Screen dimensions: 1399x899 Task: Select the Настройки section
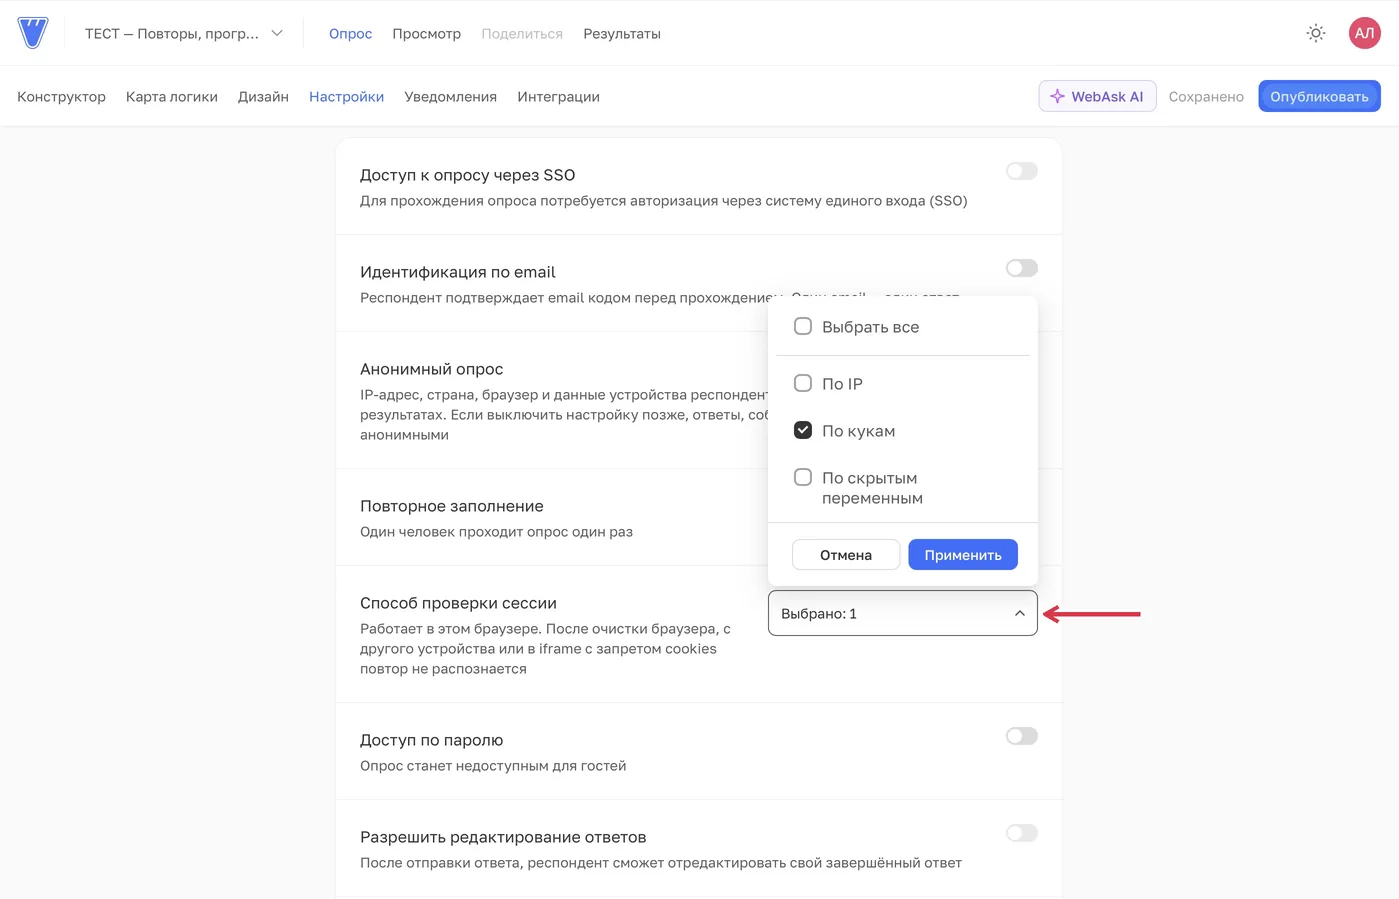click(346, 97)
